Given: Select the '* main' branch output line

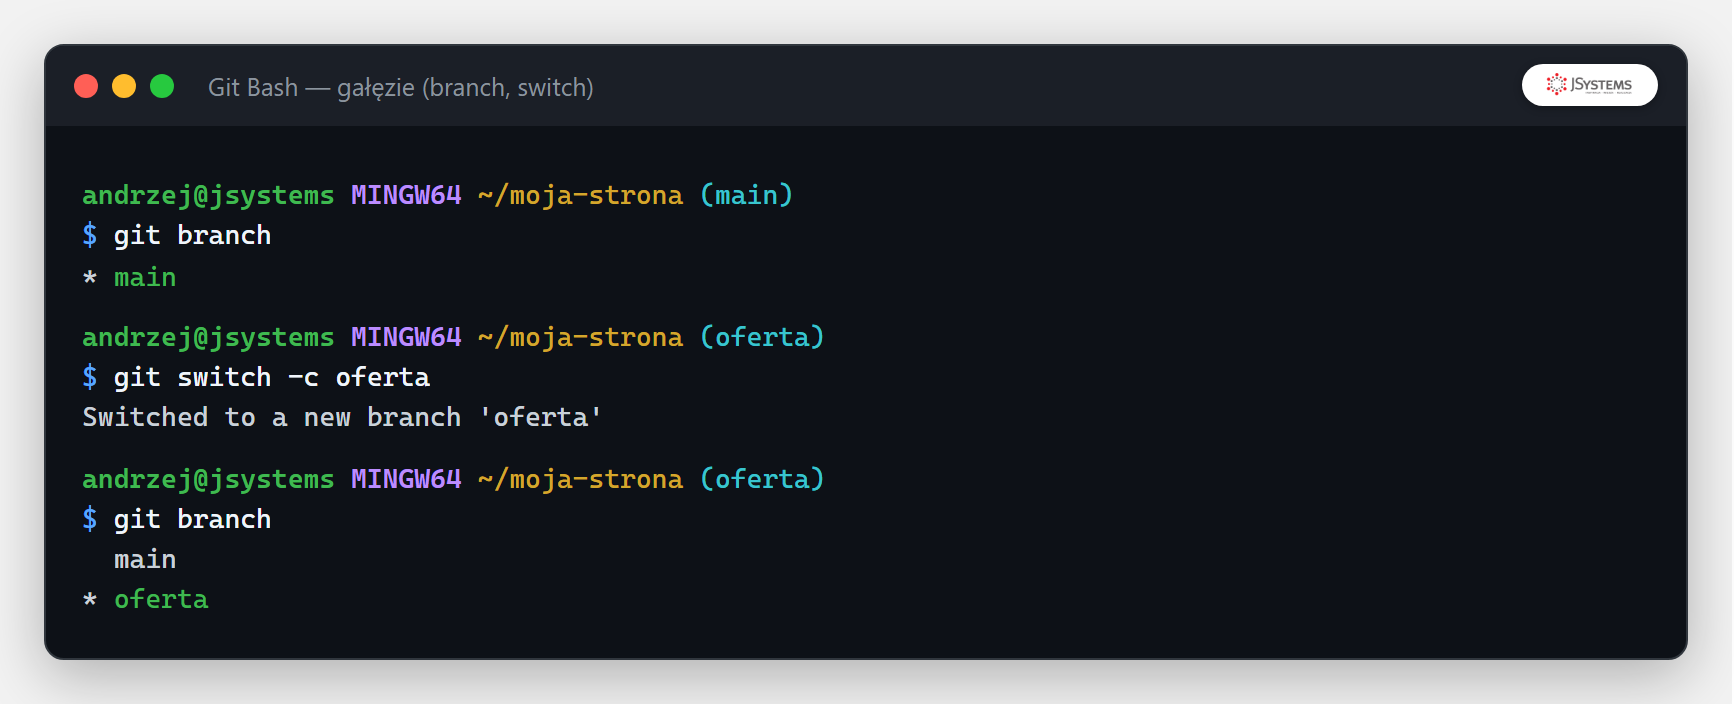Looking at the screenshot, I should point(130,278).
